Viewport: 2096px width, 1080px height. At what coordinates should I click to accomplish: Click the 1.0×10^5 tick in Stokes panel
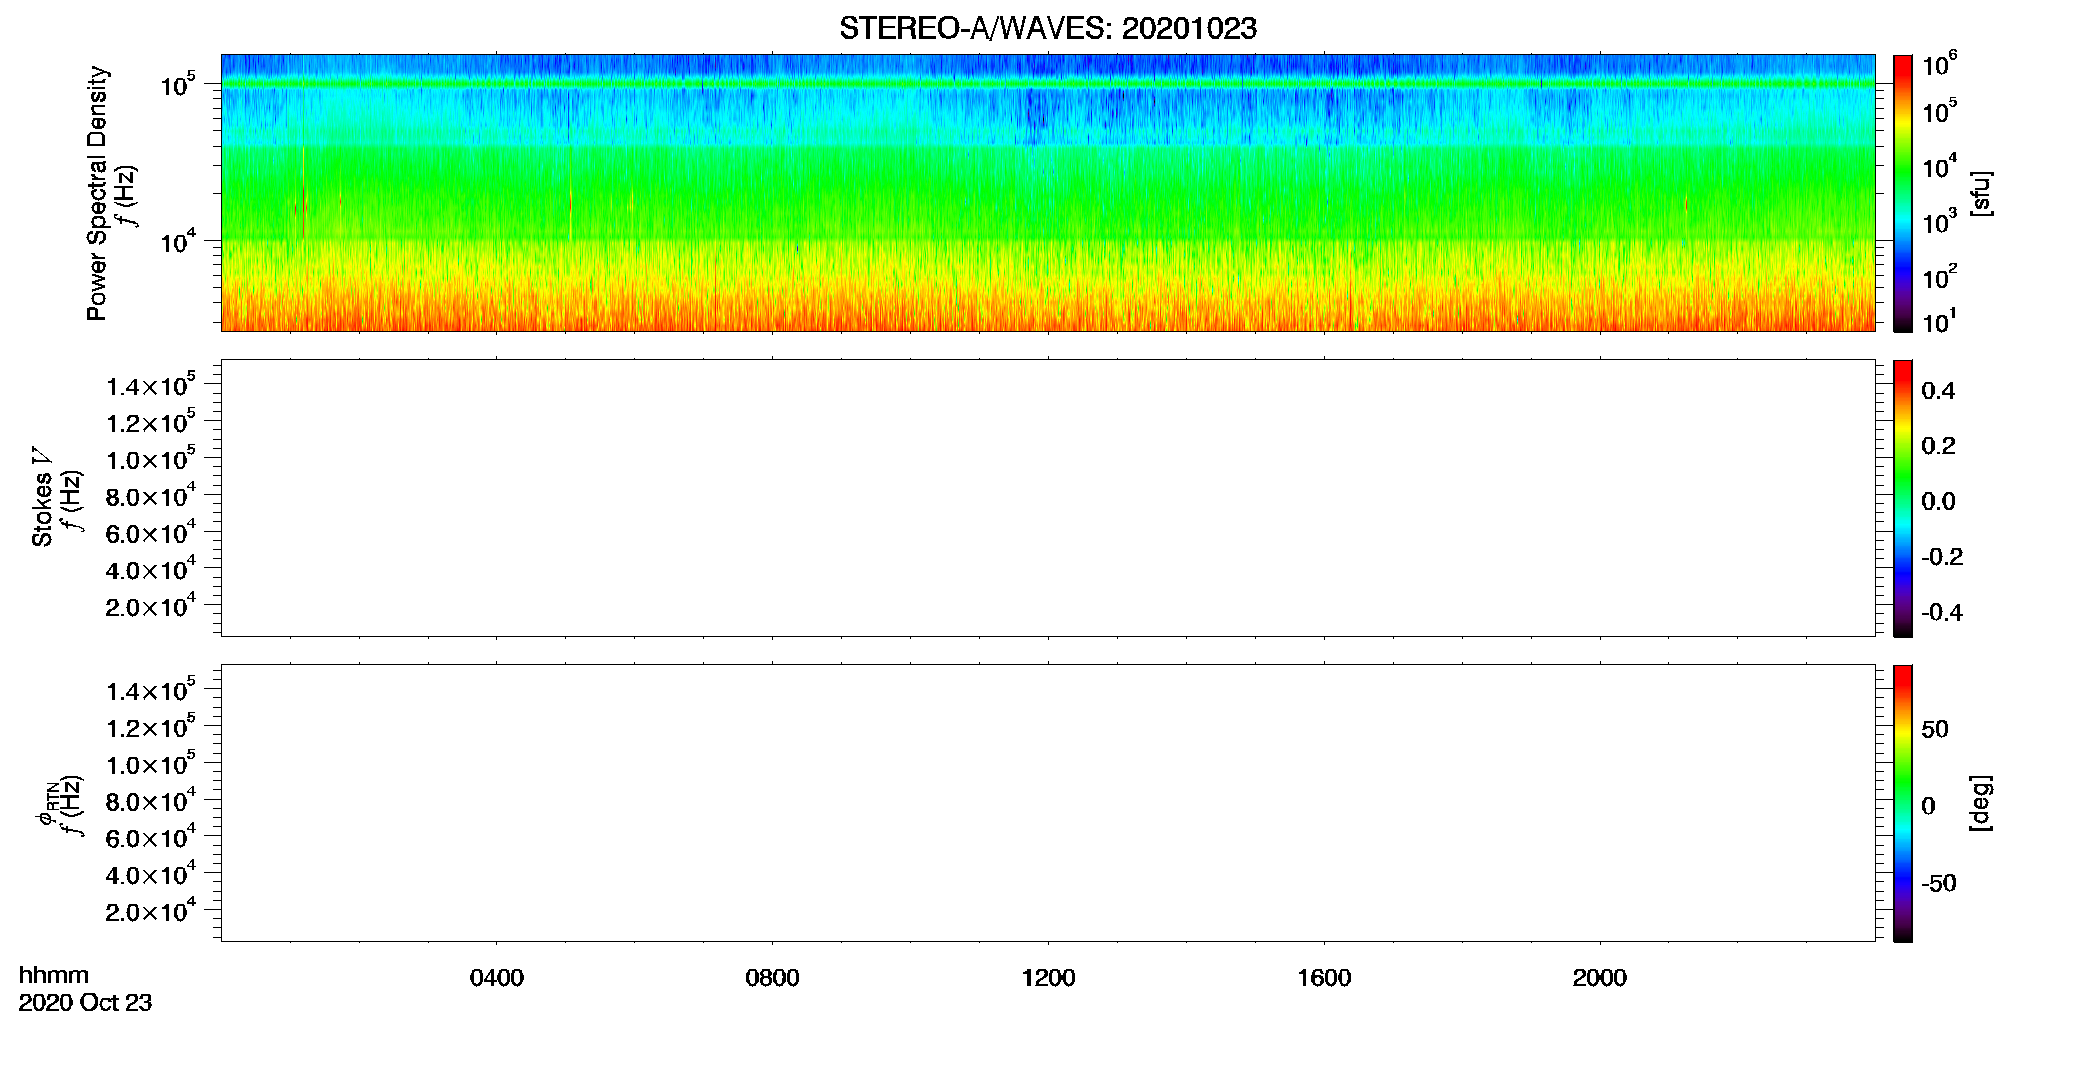pyautogui.click(x=151, y=459)
